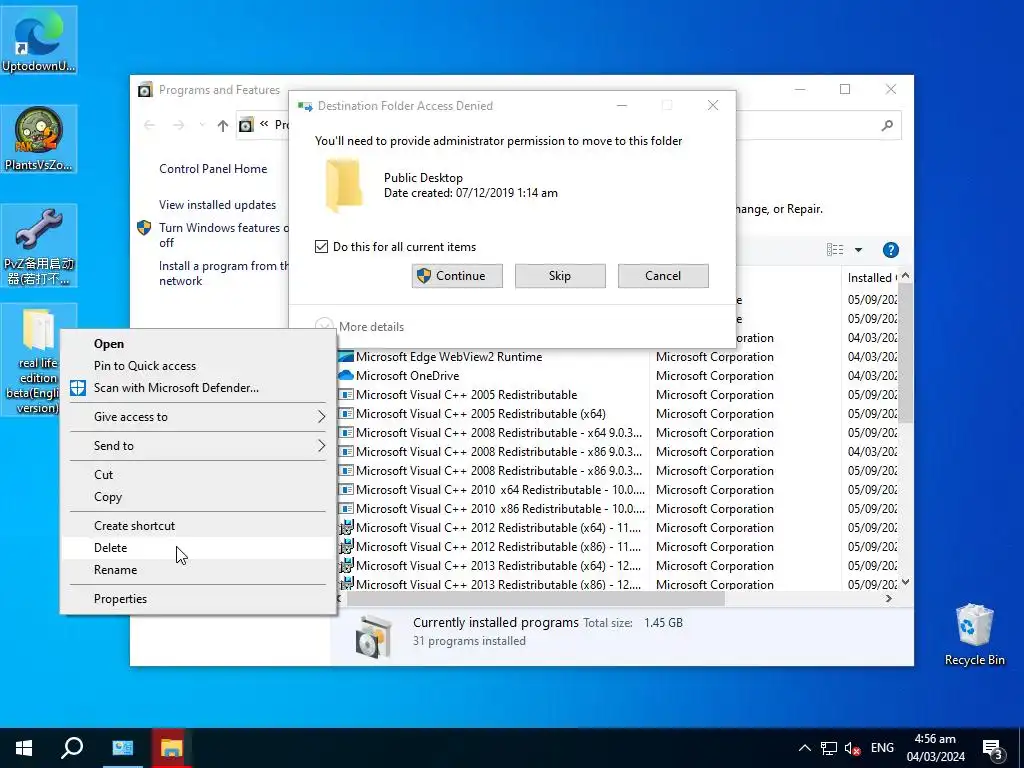Open the Recycle Bin on desktop
Viewport: 1024px width, 768px height.
tap(974, 633)
